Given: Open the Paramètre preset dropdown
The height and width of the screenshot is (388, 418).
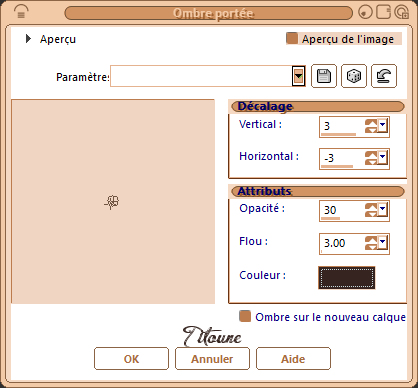Looking at the screenshot, I should [299, 76].
